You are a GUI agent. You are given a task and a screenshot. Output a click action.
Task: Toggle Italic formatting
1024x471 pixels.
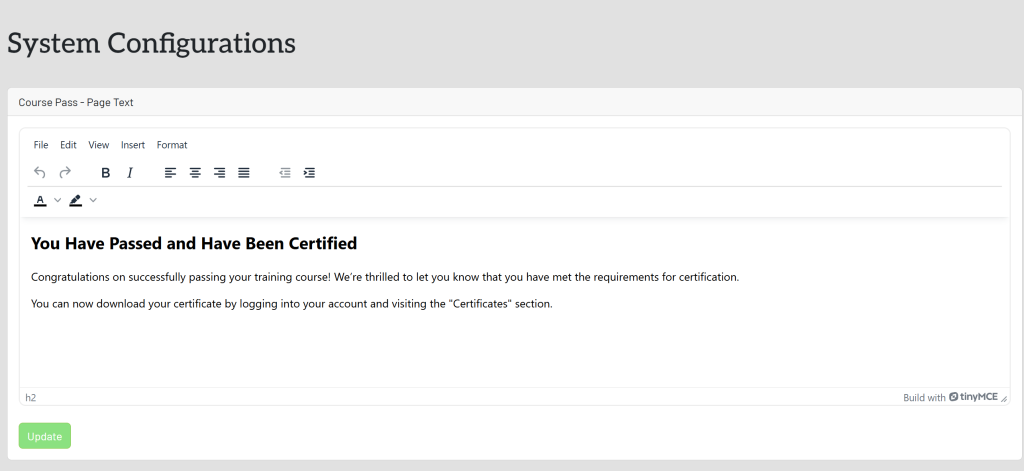(x=130, y=173)
